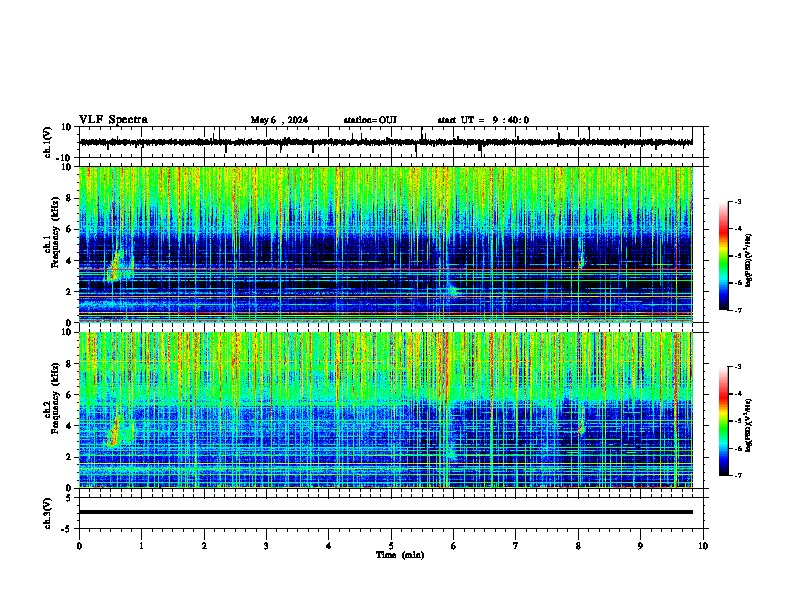This screenshot has height=612, width=792.
Task: Click the time axis tick label "5"
Action: [391, 546]
